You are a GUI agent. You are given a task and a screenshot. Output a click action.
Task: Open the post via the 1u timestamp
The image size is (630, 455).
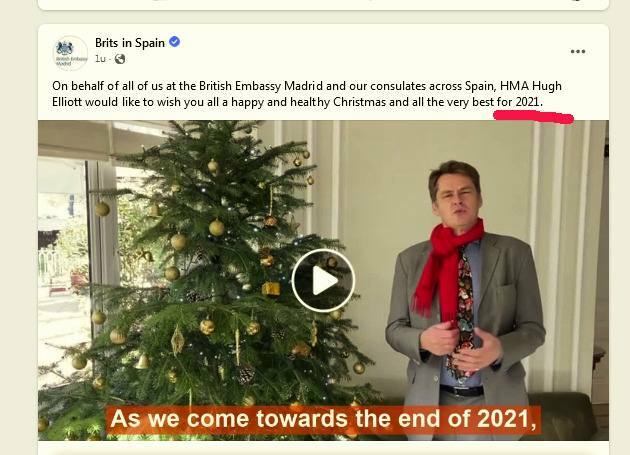click(x=100, y=59)
